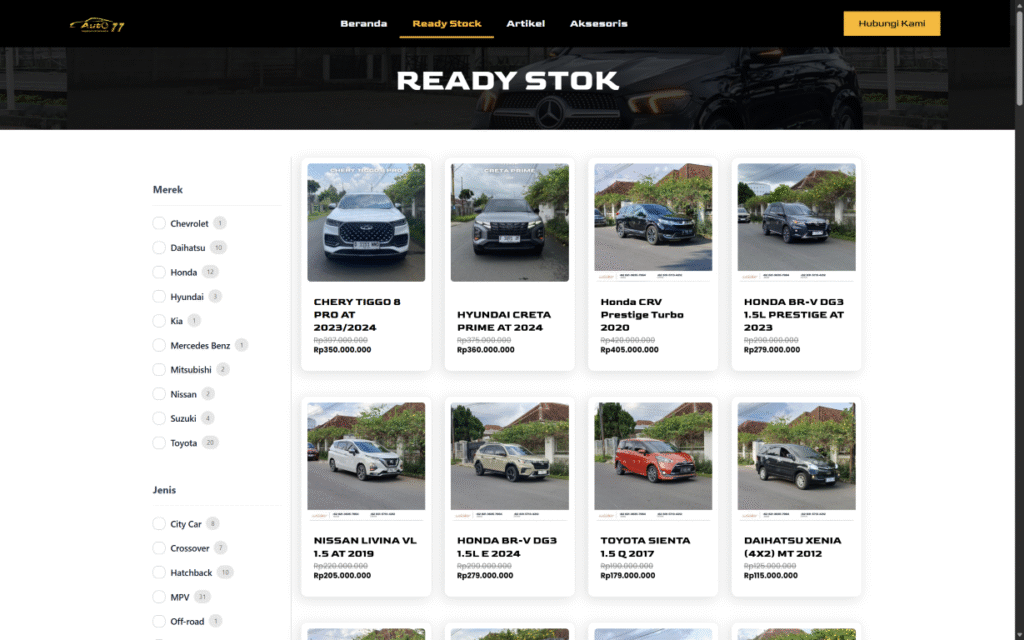The image size is (1024, 640).
Task: Click the Nissan Livina VL car photo
Action: [x=366, y=457]
